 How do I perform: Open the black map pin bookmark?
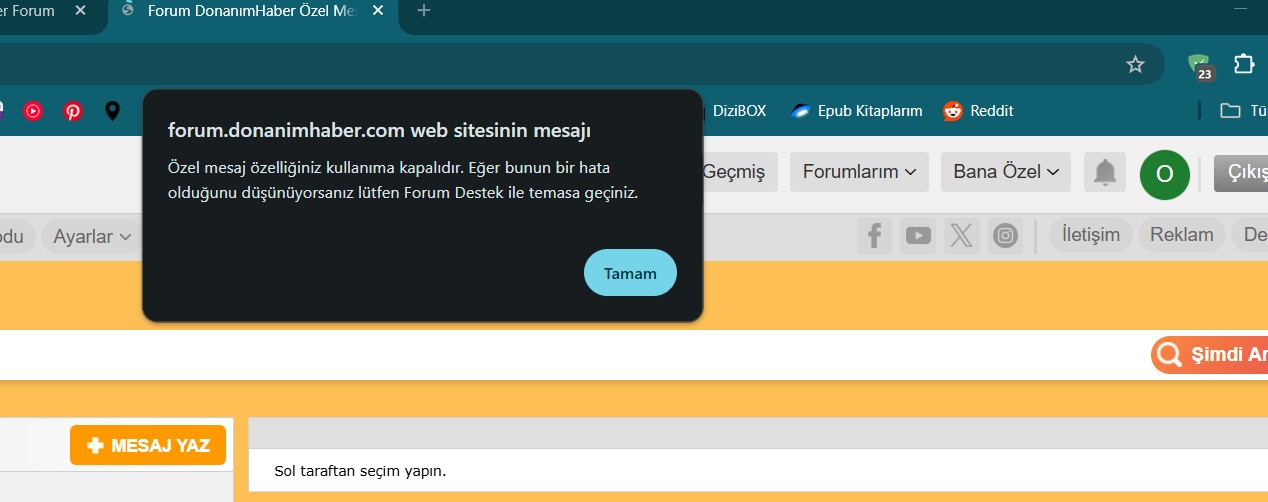112,111
